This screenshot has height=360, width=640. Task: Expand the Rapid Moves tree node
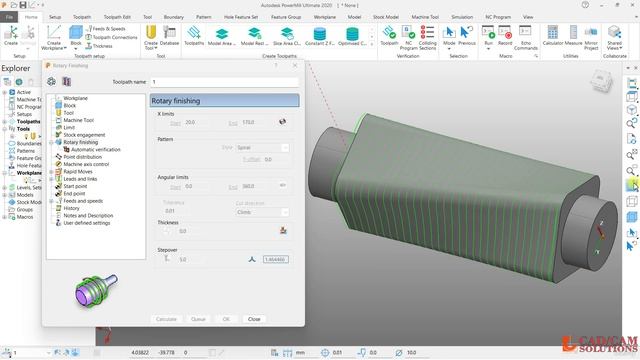tap(51, 172)
